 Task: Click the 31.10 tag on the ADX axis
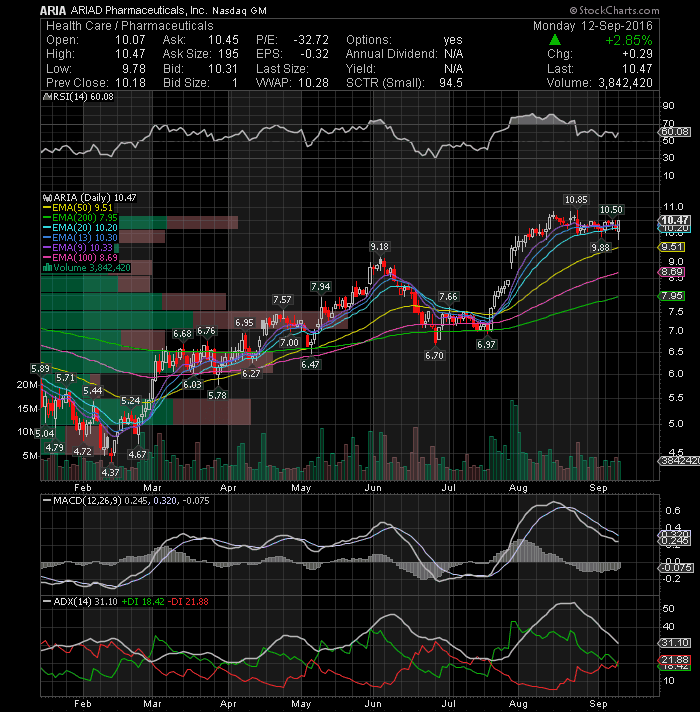click(675, 643)
